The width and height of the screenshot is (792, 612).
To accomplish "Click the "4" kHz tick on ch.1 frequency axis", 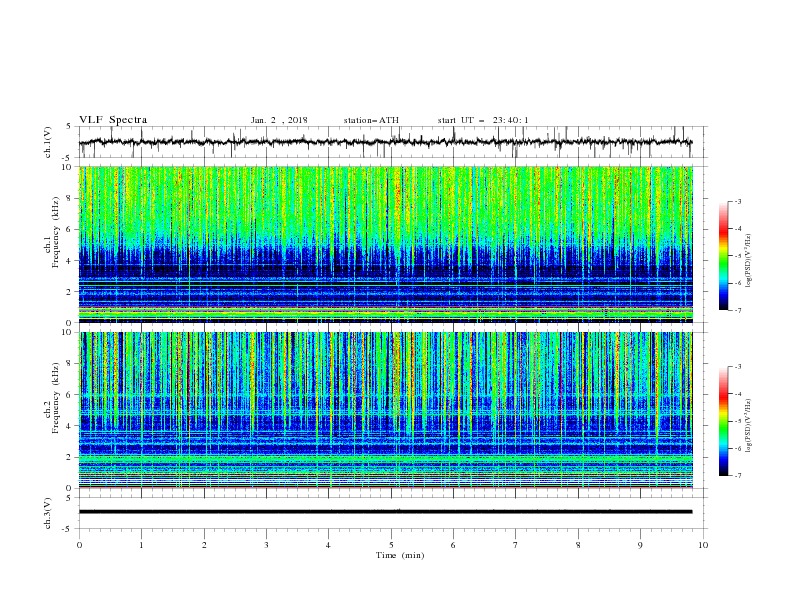I will 71,261.
